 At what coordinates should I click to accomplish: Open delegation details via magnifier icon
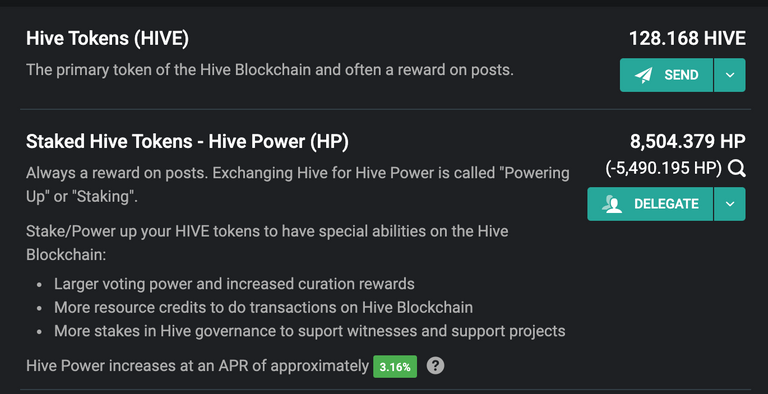737,169
